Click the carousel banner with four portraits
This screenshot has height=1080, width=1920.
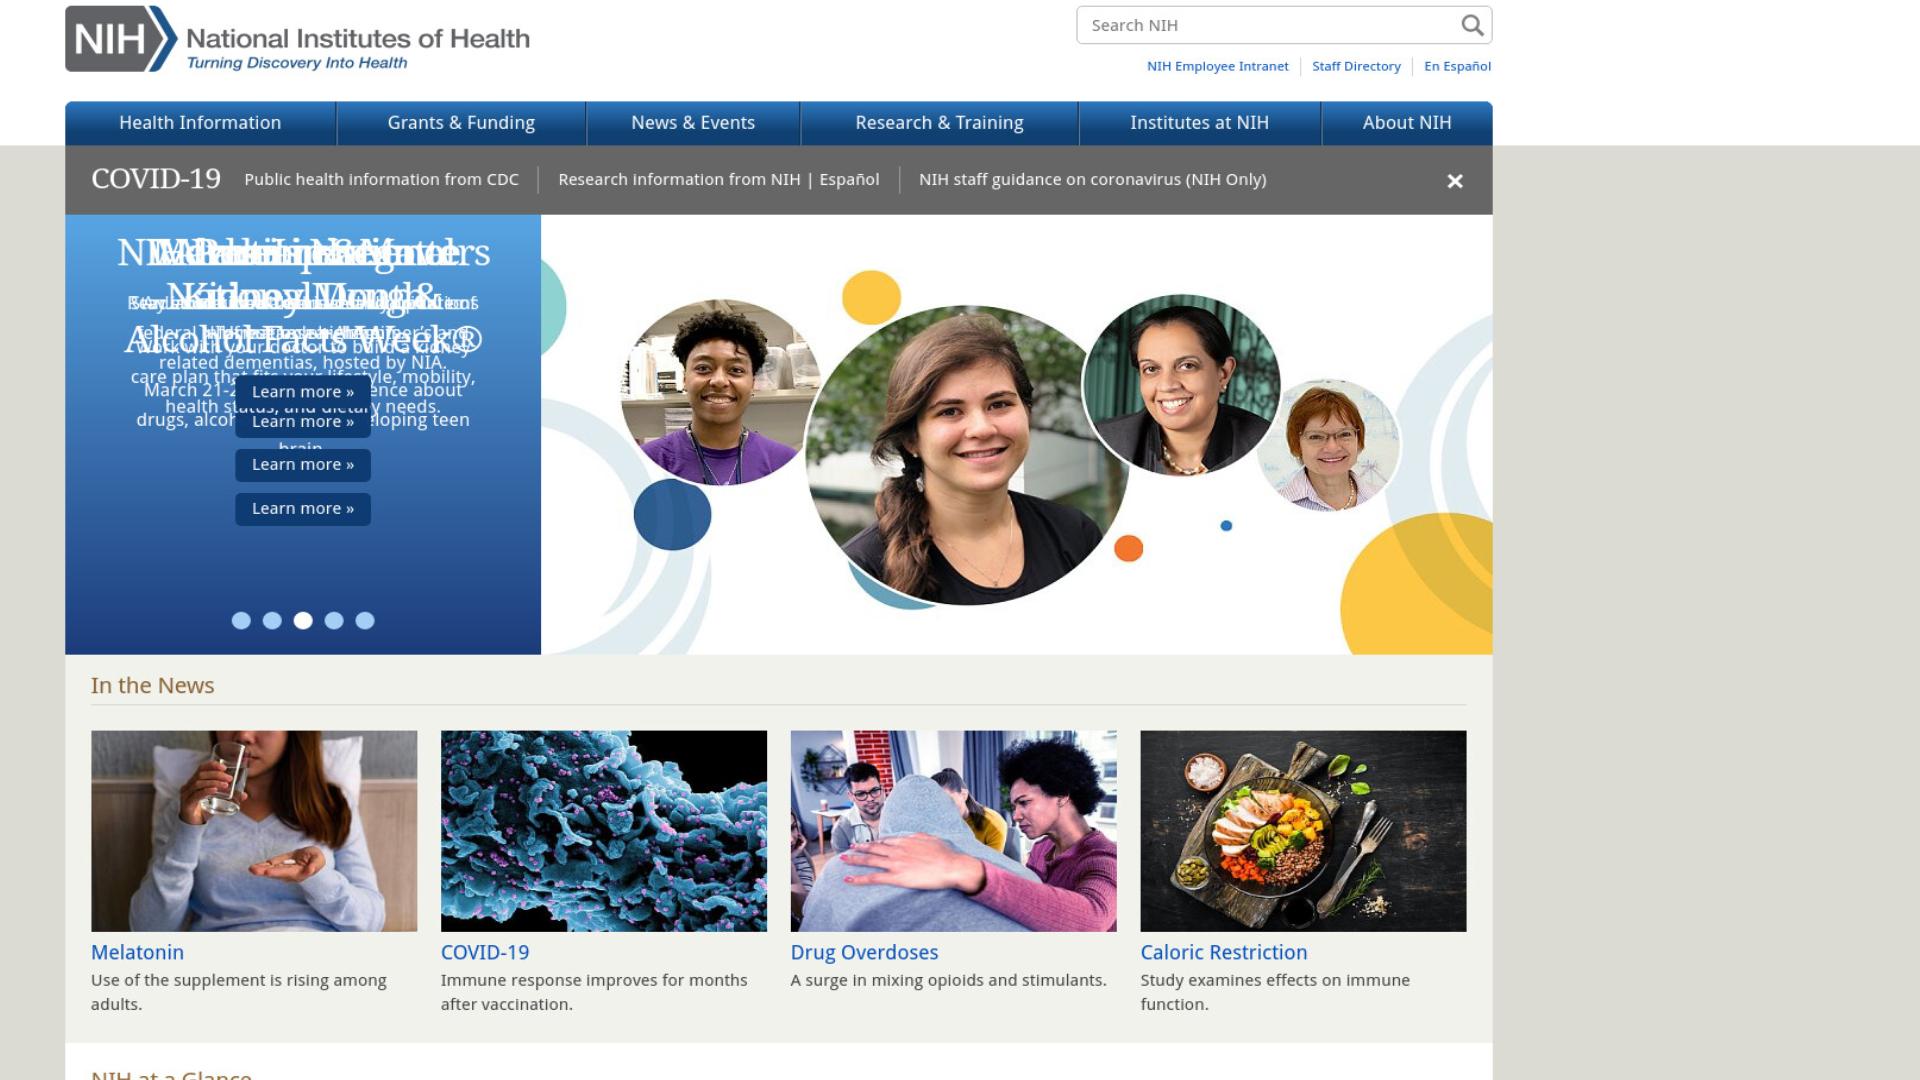tap(1017, 435)
